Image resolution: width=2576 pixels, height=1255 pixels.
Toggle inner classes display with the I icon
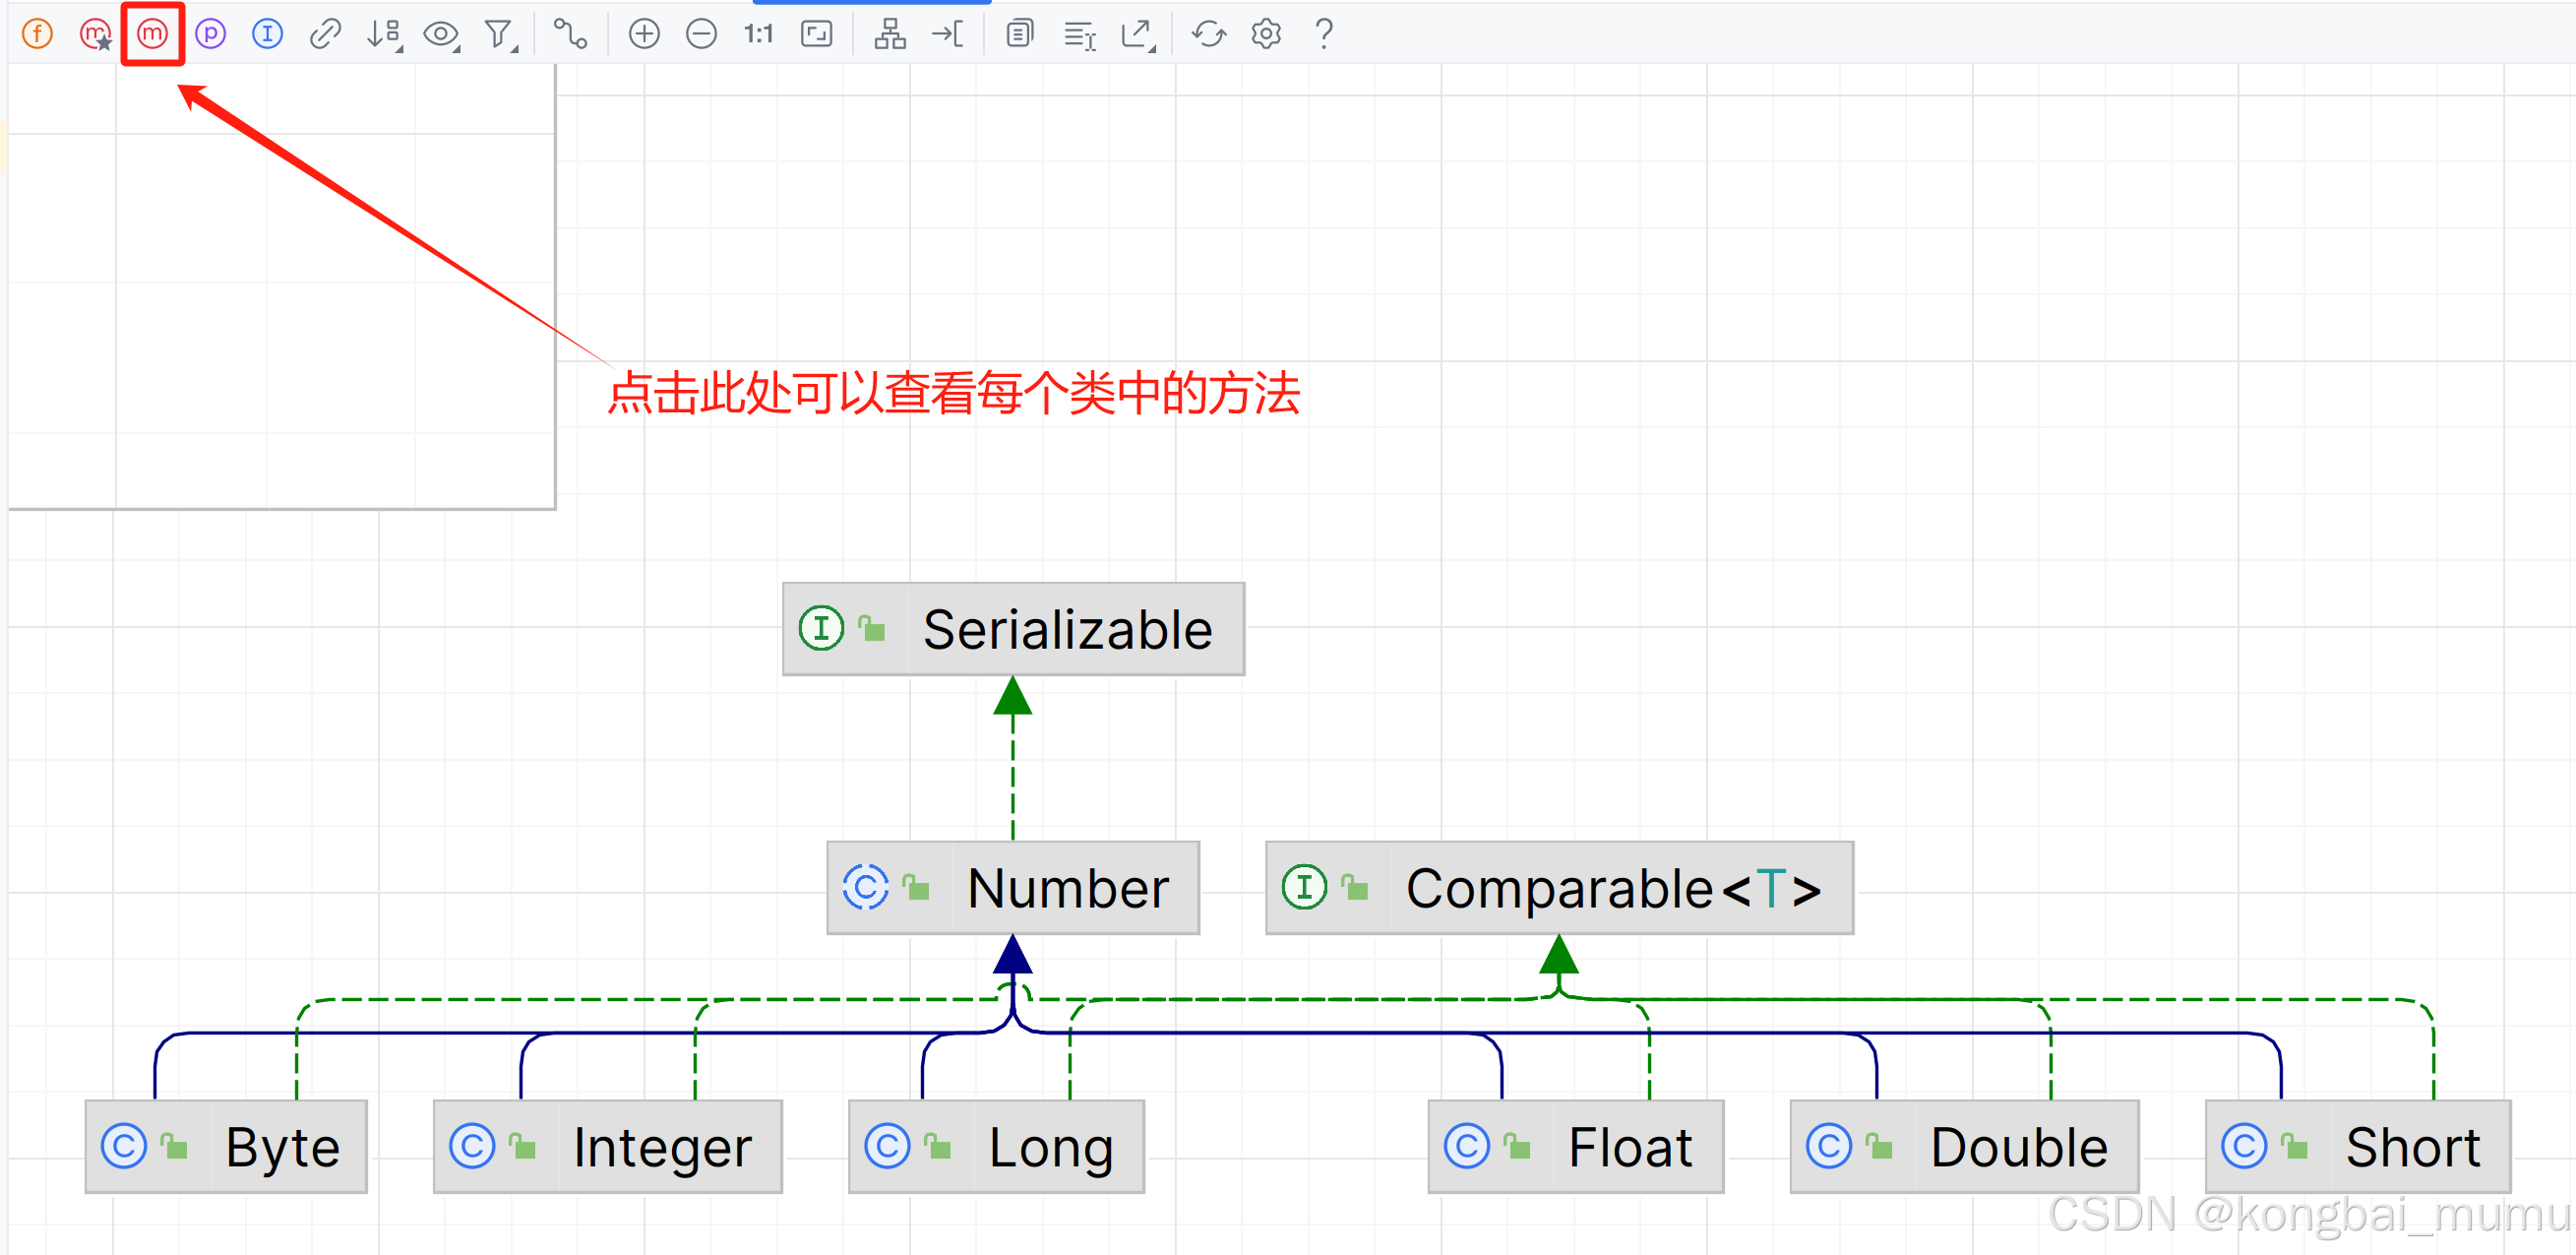266,33
